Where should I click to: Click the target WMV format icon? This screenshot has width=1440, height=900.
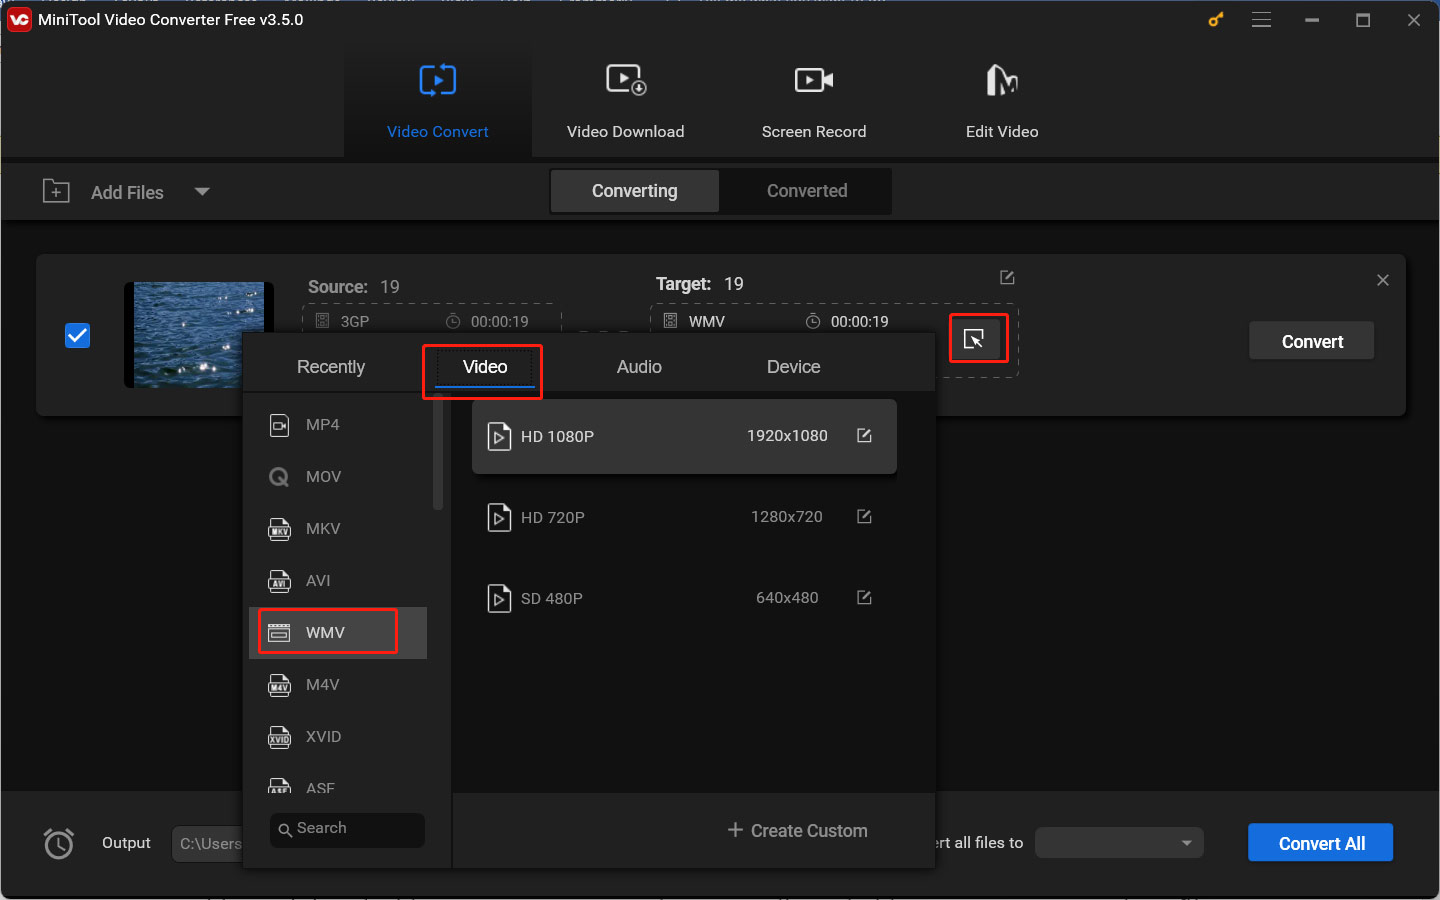[670, 321]
